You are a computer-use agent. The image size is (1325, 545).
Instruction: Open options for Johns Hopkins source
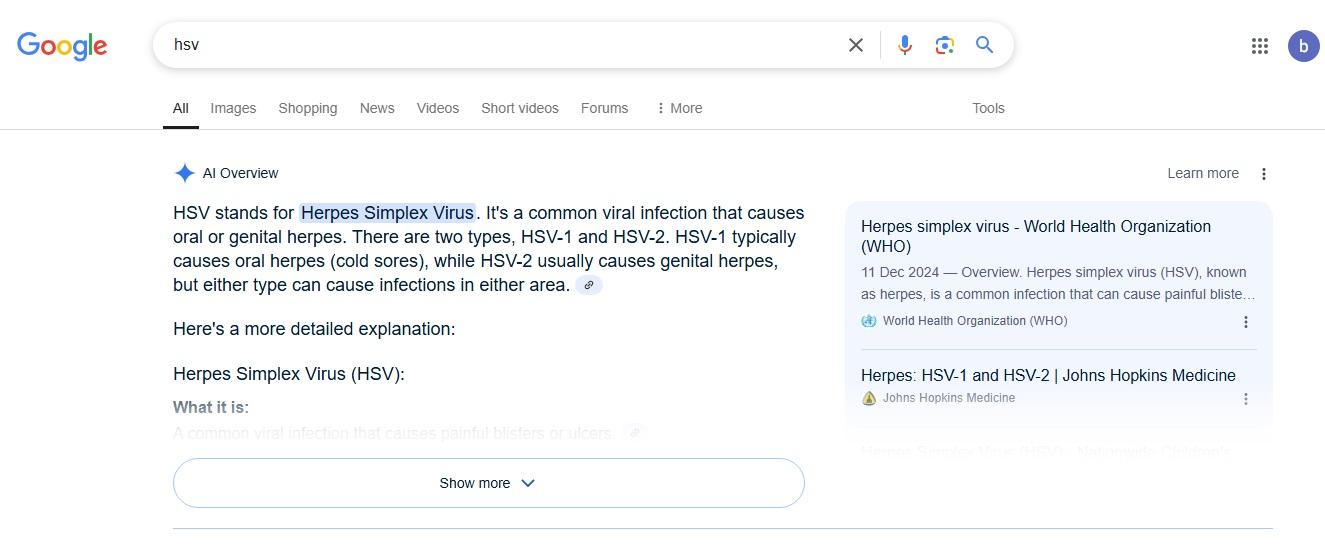pos(1246,399)
